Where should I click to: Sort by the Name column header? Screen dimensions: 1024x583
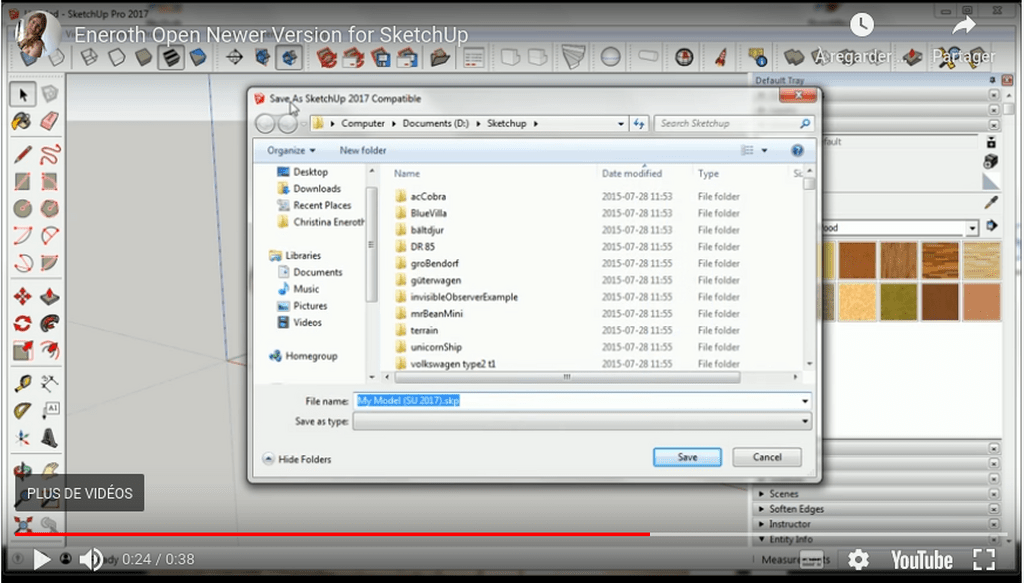click(x=407, y=174)
